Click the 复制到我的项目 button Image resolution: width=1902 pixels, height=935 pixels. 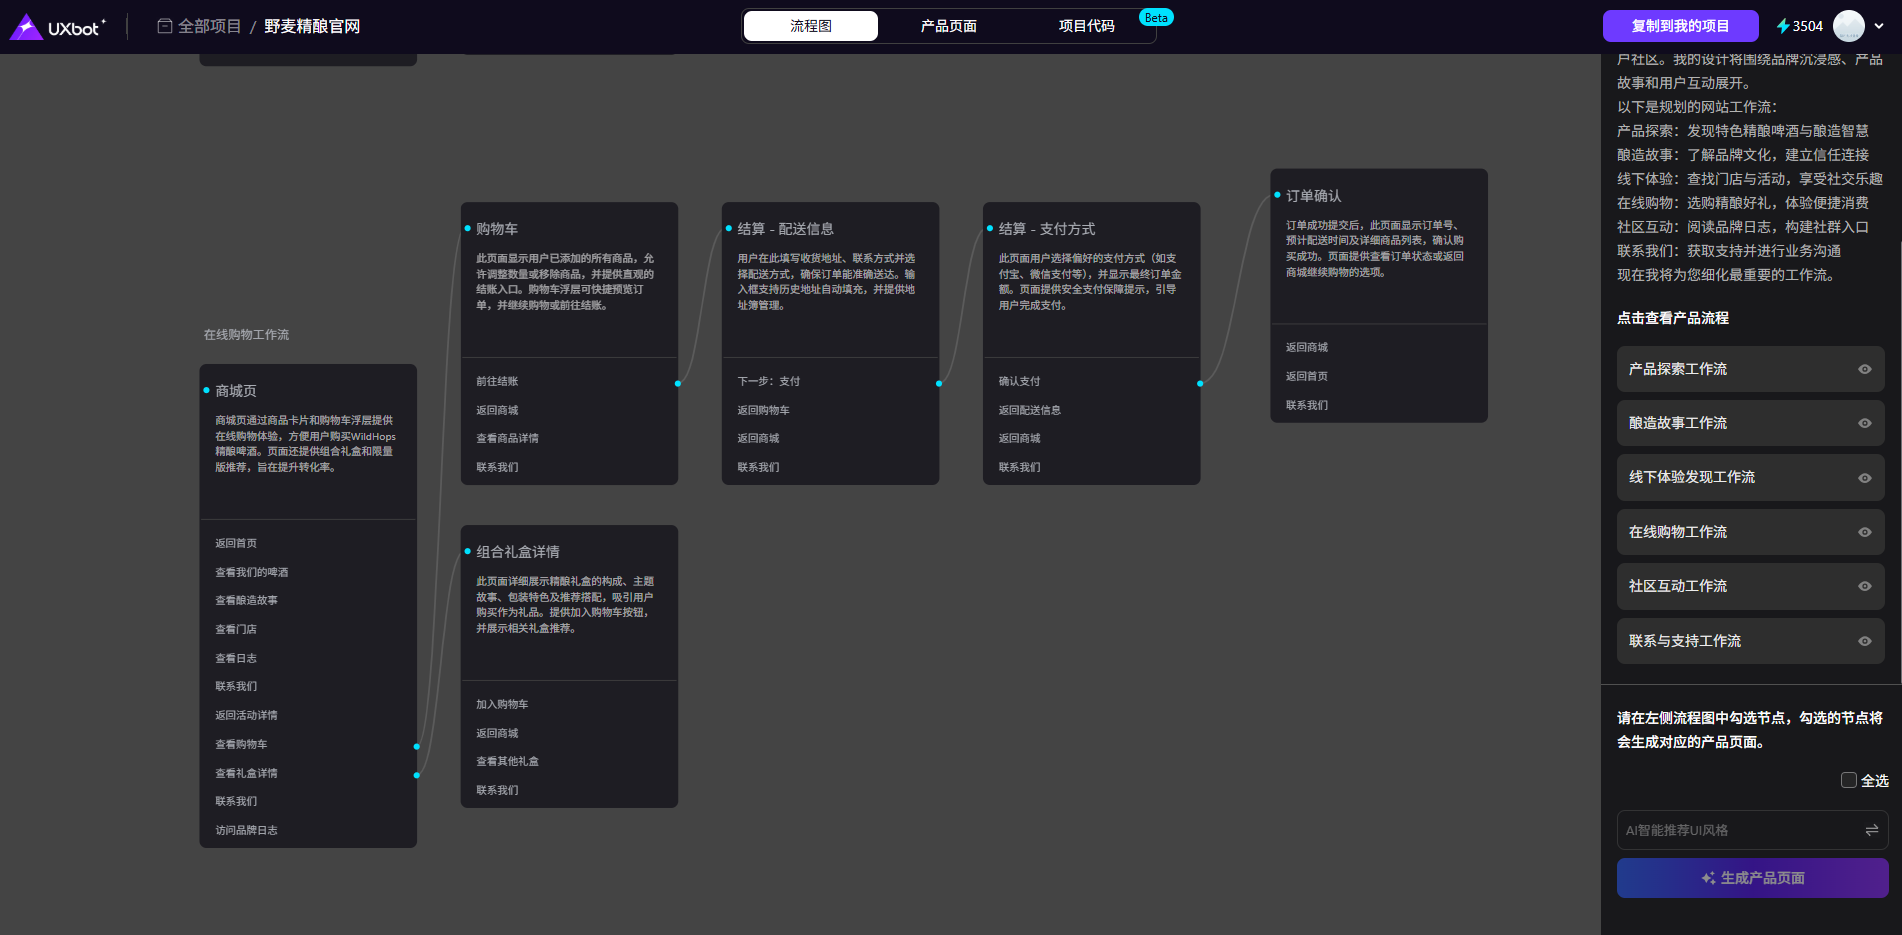[x=1680, y=26]
